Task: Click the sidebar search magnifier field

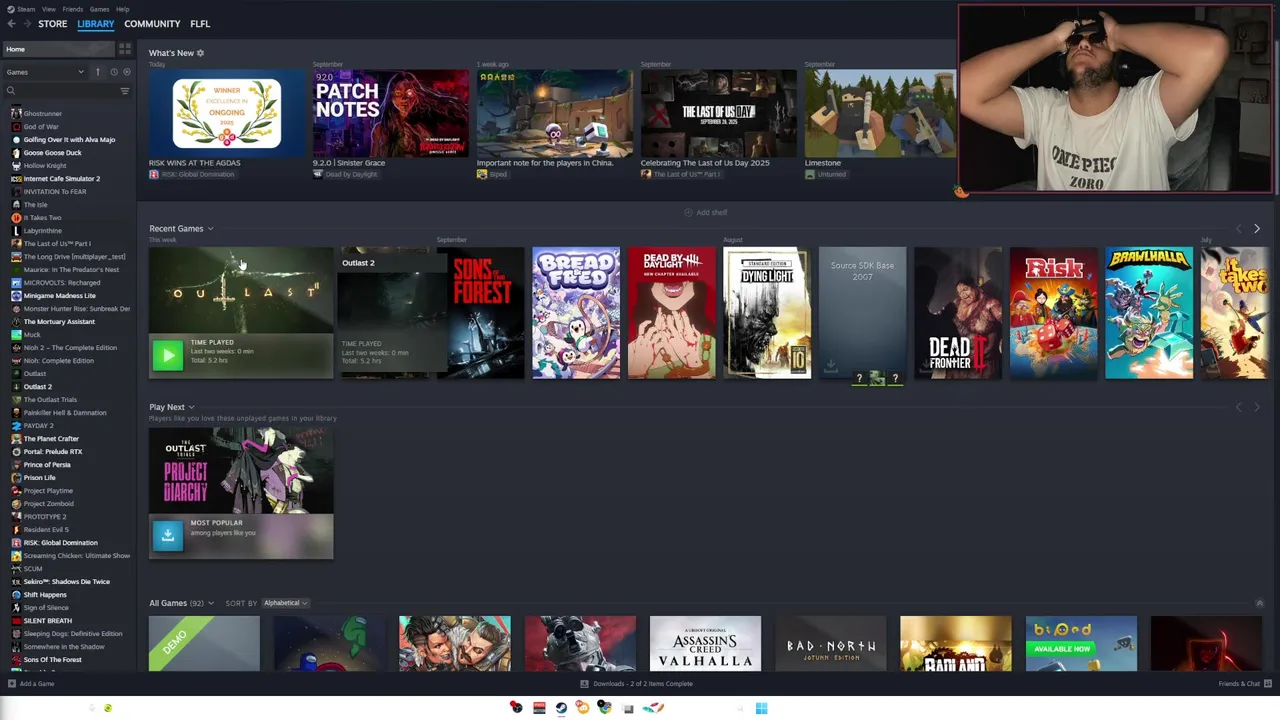Action: [x=11, y=91]
